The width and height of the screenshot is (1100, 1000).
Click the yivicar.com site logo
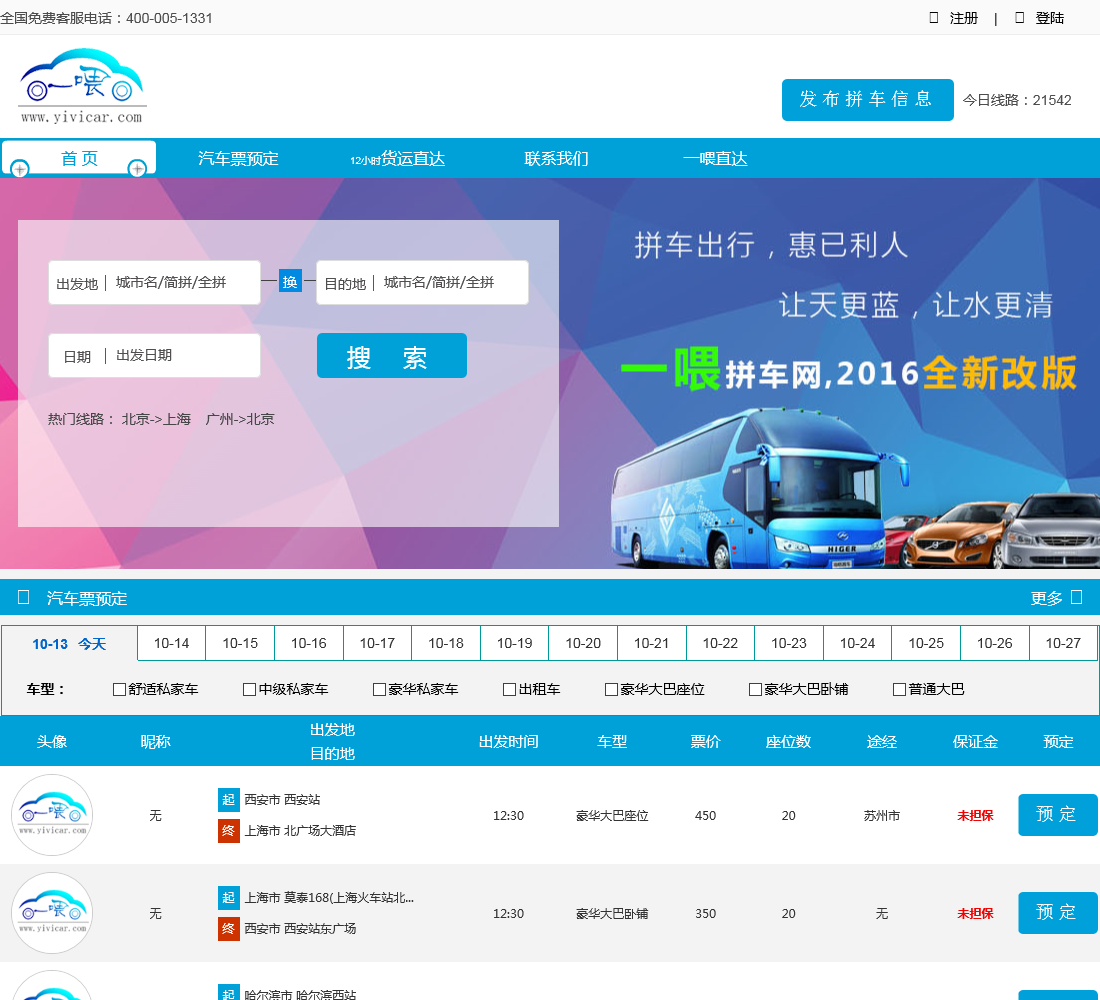click(x=81, y=86)
